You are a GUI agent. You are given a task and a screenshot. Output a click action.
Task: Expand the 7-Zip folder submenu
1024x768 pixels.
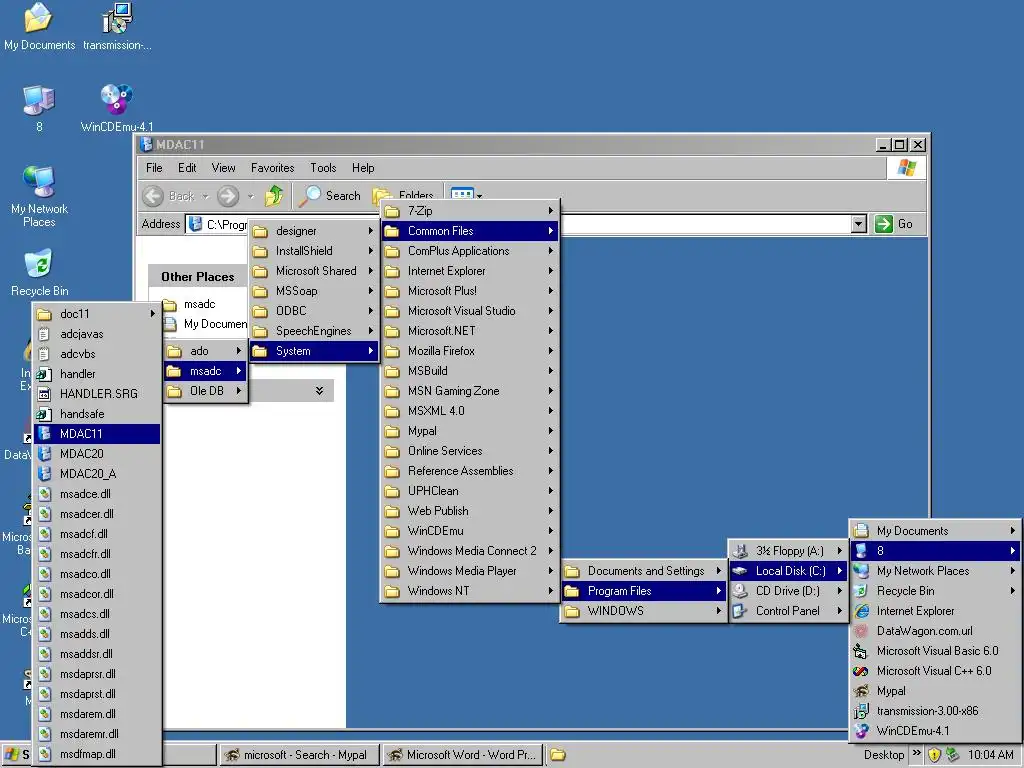pyautogui.click(x=470, y=211)
